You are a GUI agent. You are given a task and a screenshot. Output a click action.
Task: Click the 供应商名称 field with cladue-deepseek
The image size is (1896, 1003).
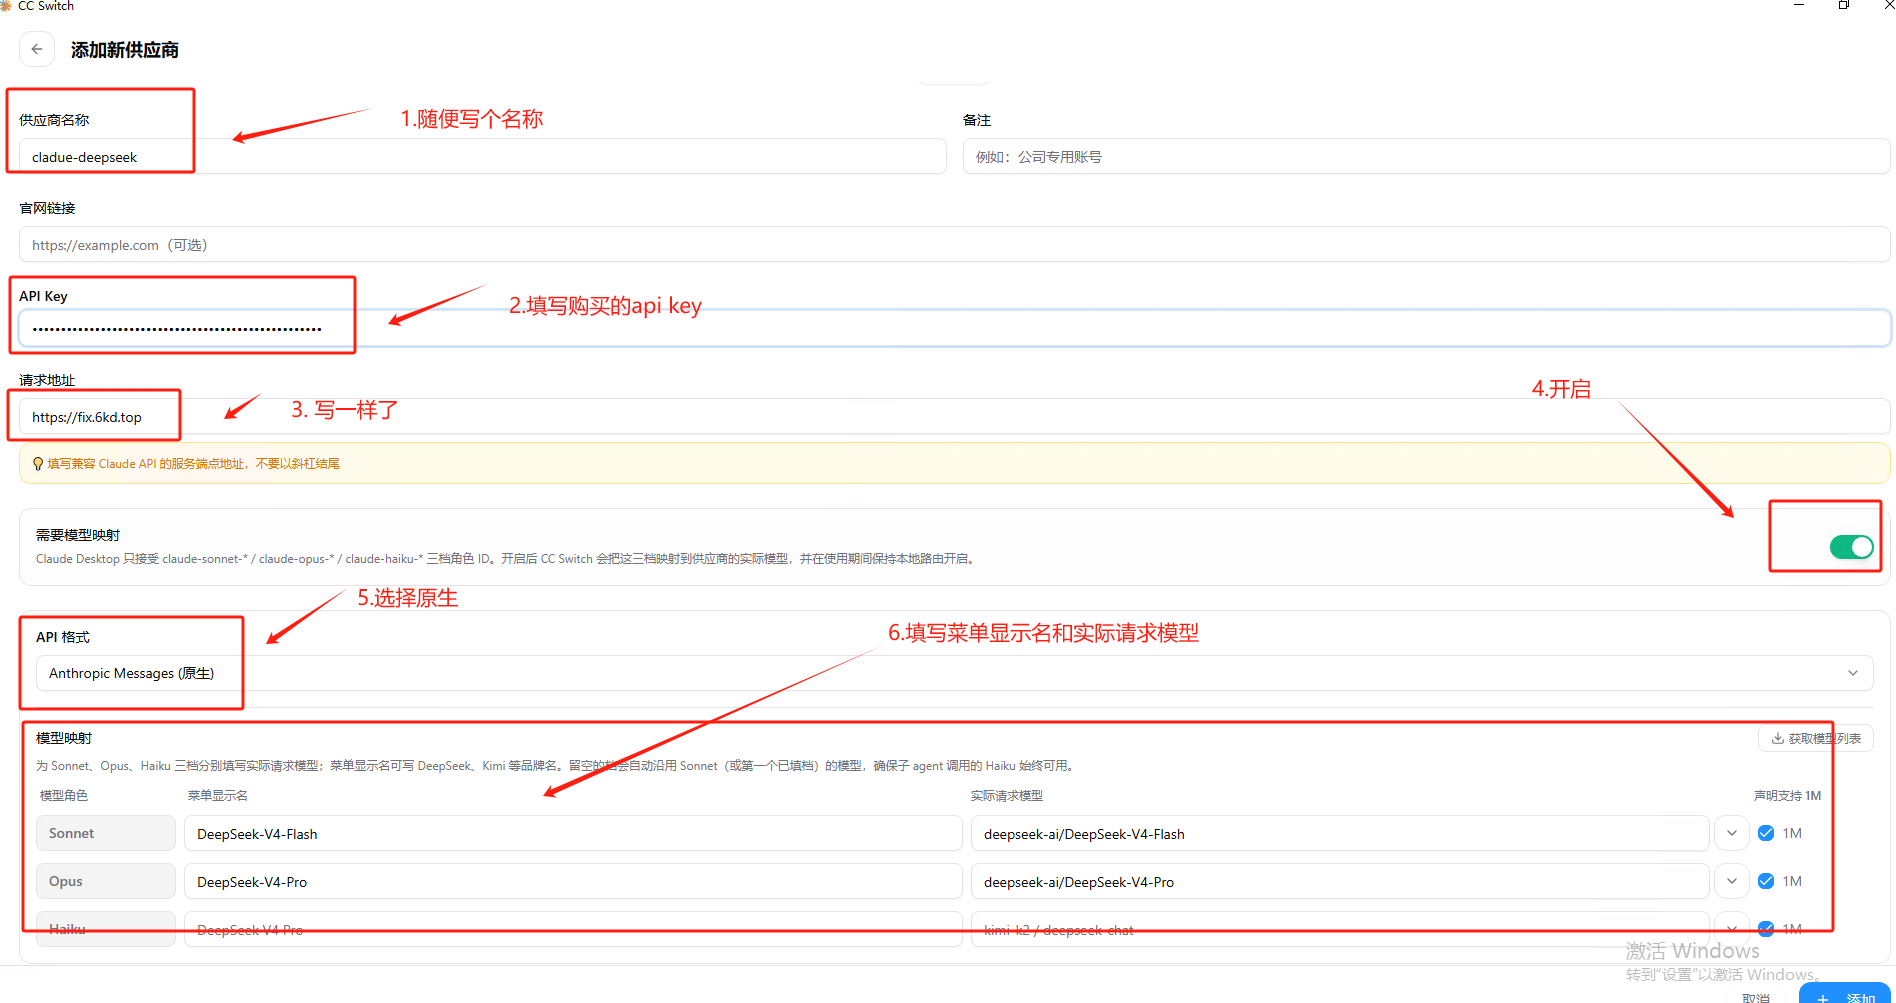(482, 157)
